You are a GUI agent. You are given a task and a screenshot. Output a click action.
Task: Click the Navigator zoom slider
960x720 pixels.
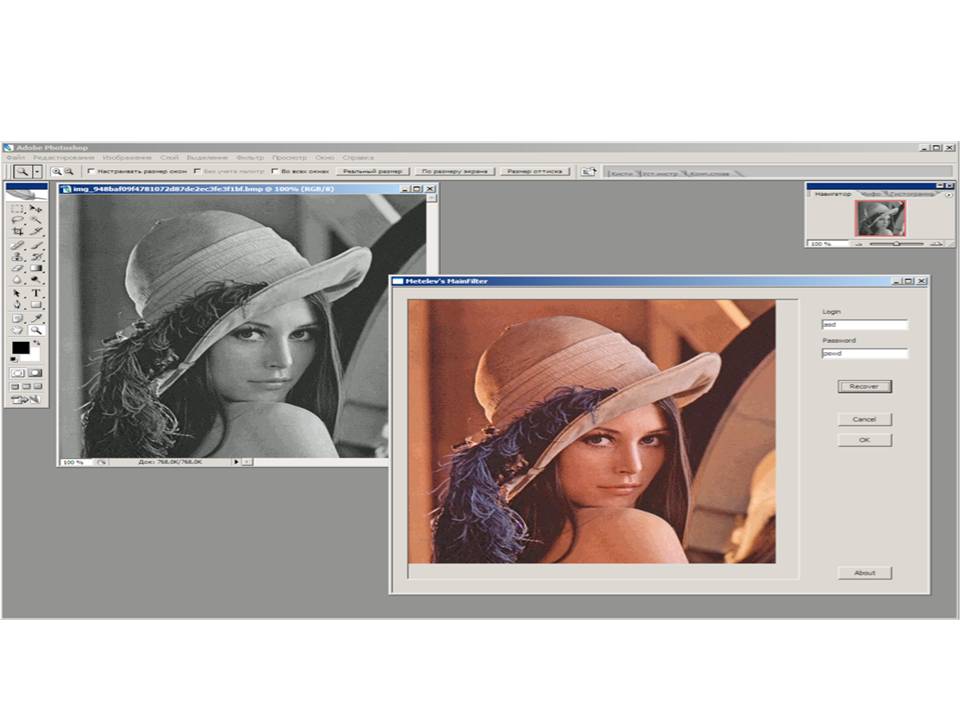[895, 243]
